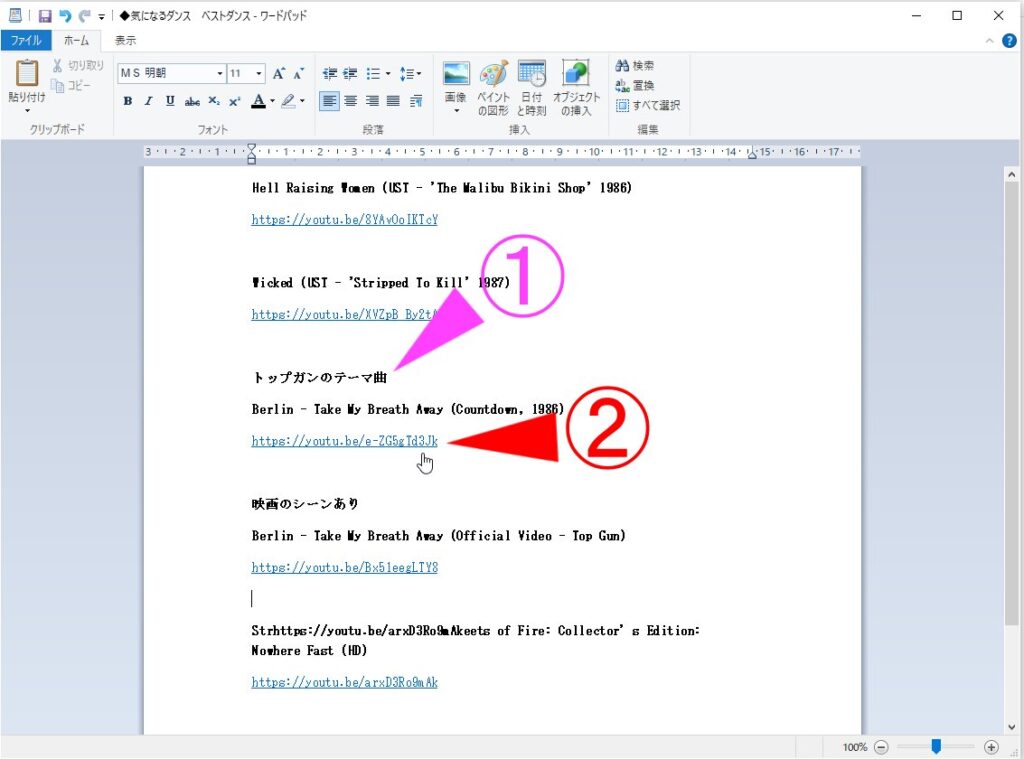Viewport: 1024px width, 759px height.
Task: Expand the paste options arrow
Action: (27, 110)
